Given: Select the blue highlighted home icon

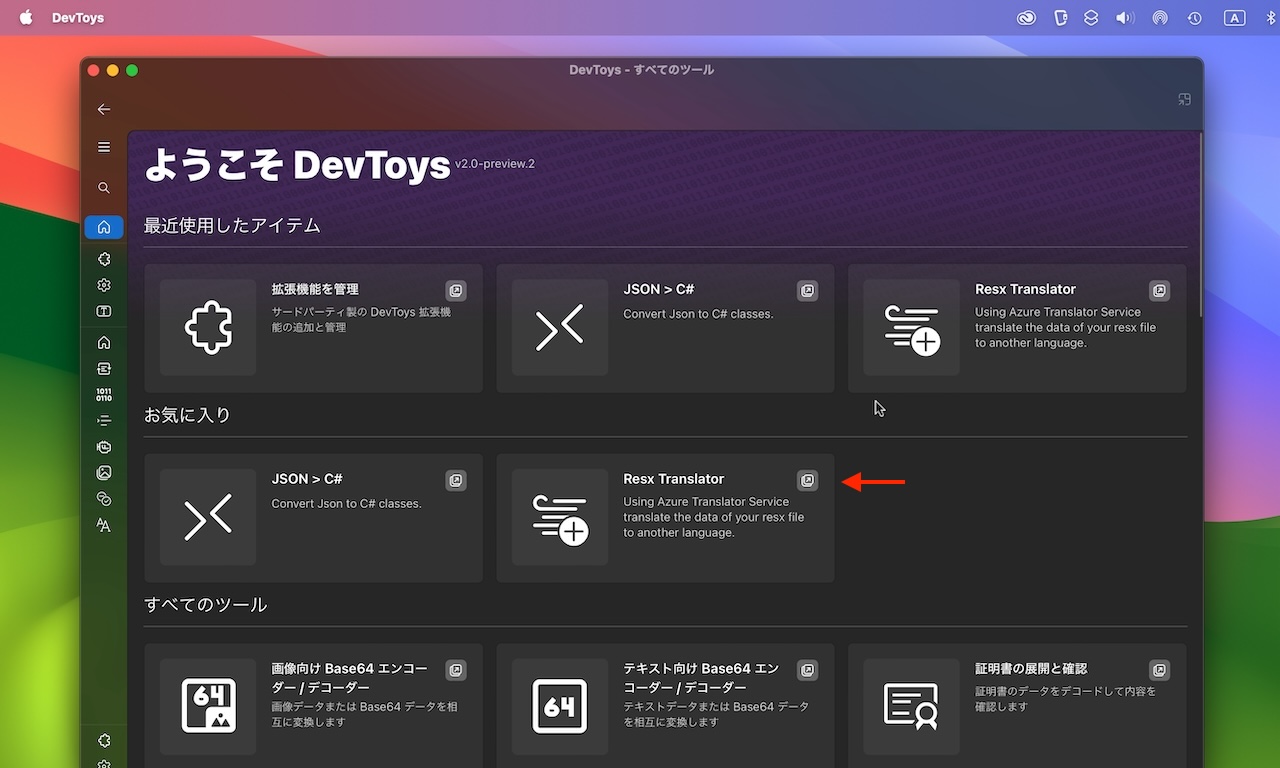Looking at the screenshot, I should (104, 227).
